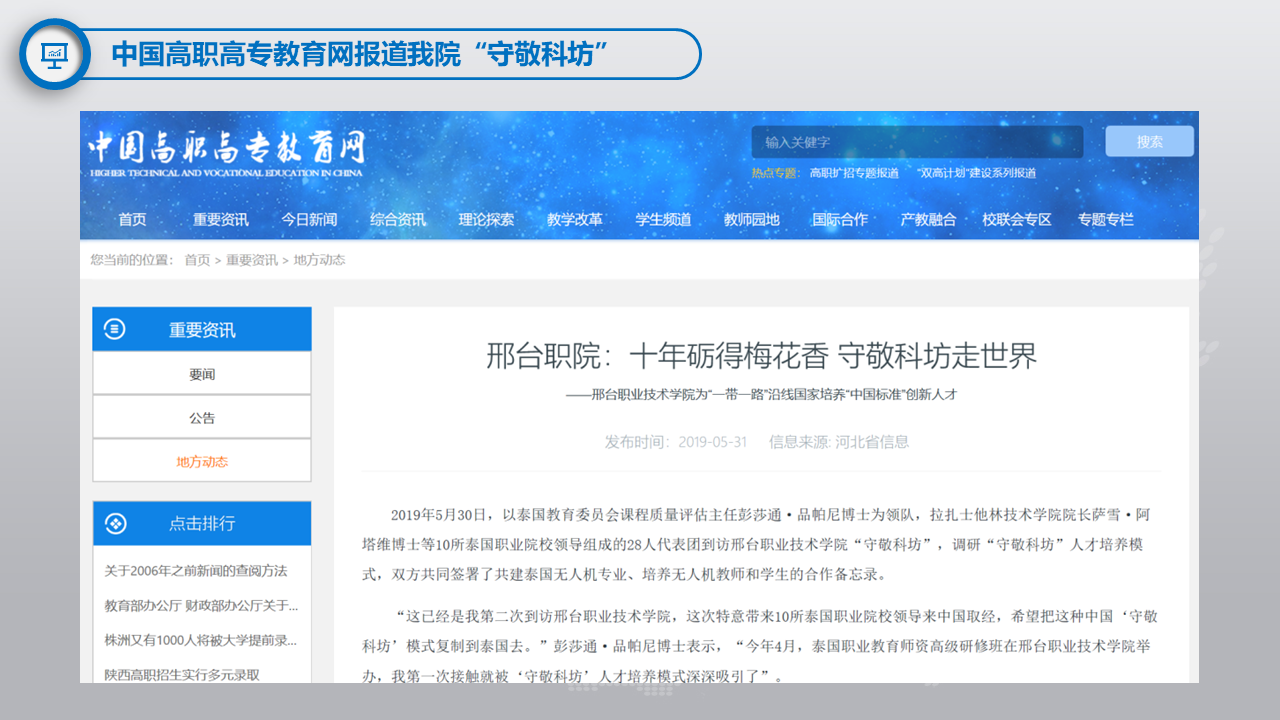The height and width of the screenshot is (720, 1280).
Task: Select 国际合作 in the navigation bar
Action: pyautogui.click(x=840, y=219)
